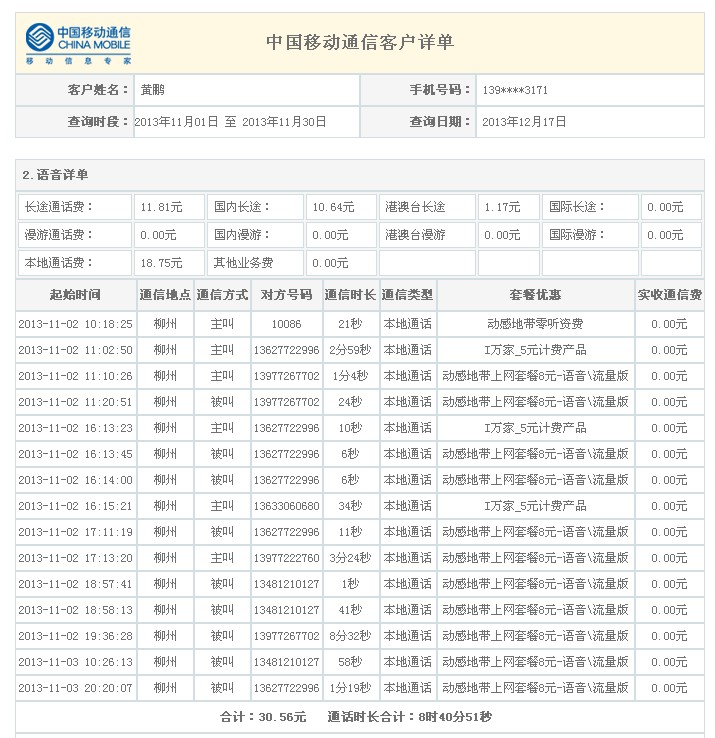715x738 pixels.
Task: Select the duration 34秒
Action: [x=350, y=506]
